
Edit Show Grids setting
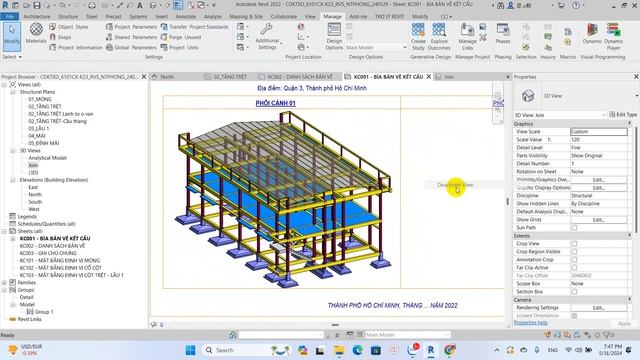pos(598,220)
